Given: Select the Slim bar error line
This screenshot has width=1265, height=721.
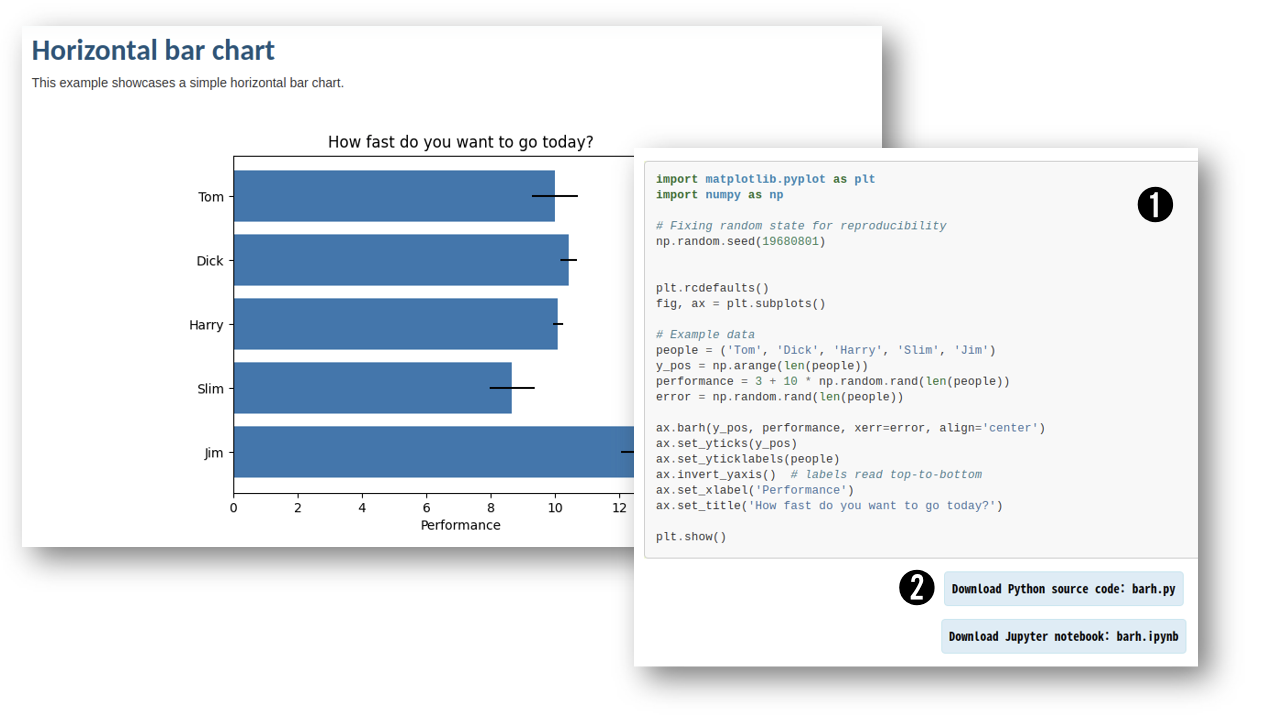Looking at the screenshot, I should 510,388.
